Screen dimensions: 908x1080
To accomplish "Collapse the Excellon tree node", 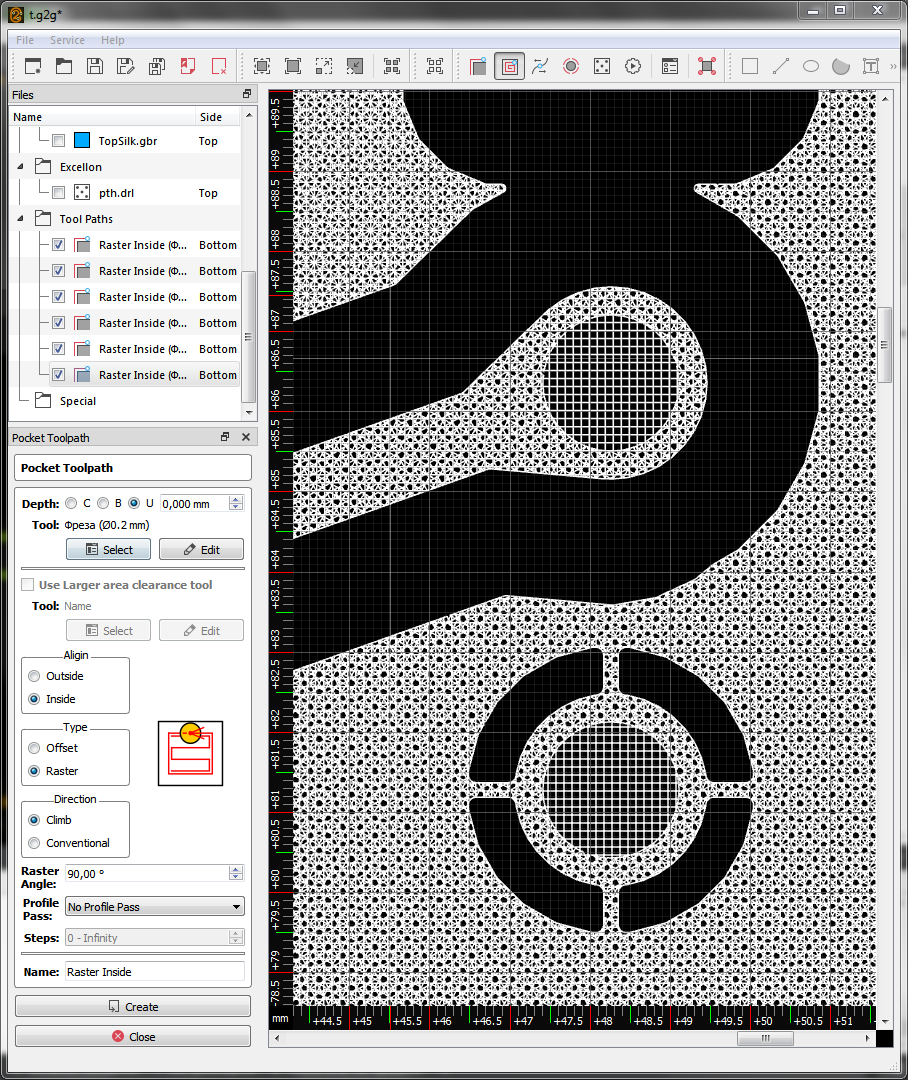I will coord(20,167).
